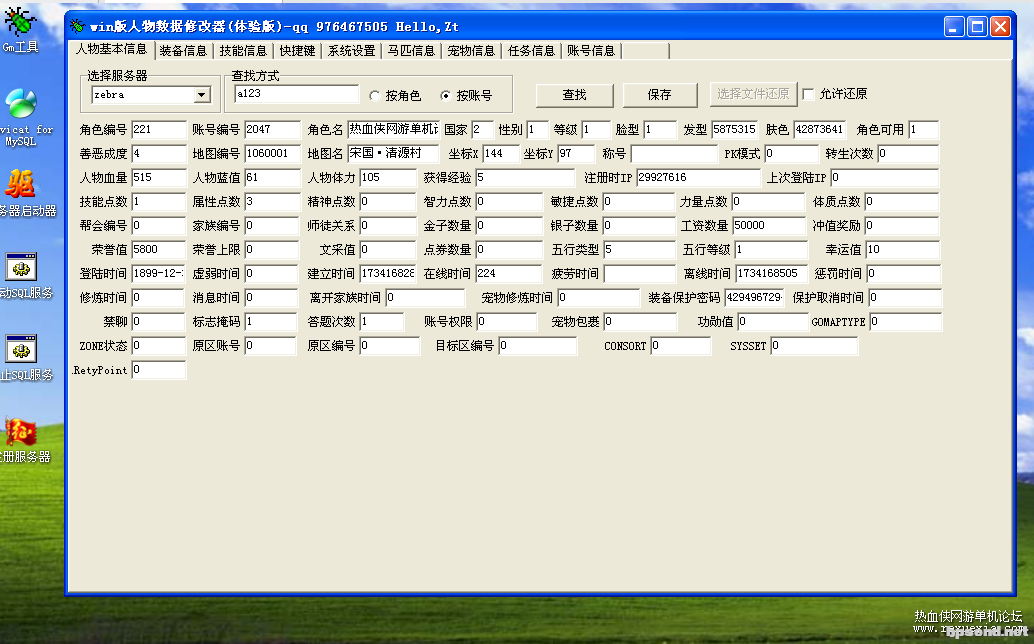Click the 角色名 field
The image size is (1034, 644).
[x=393, y=130]
